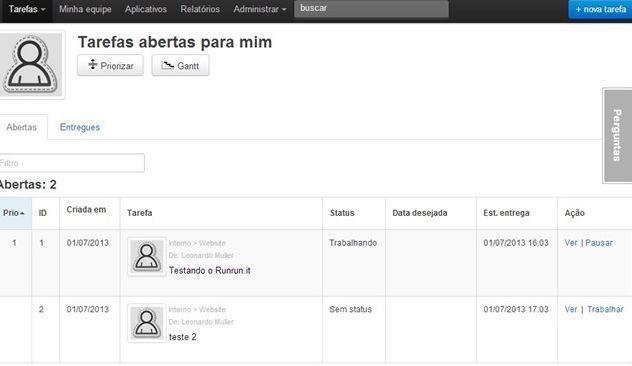Click the large user profile avatar
The width and height of the screenshot is (632, 366).
31,64
